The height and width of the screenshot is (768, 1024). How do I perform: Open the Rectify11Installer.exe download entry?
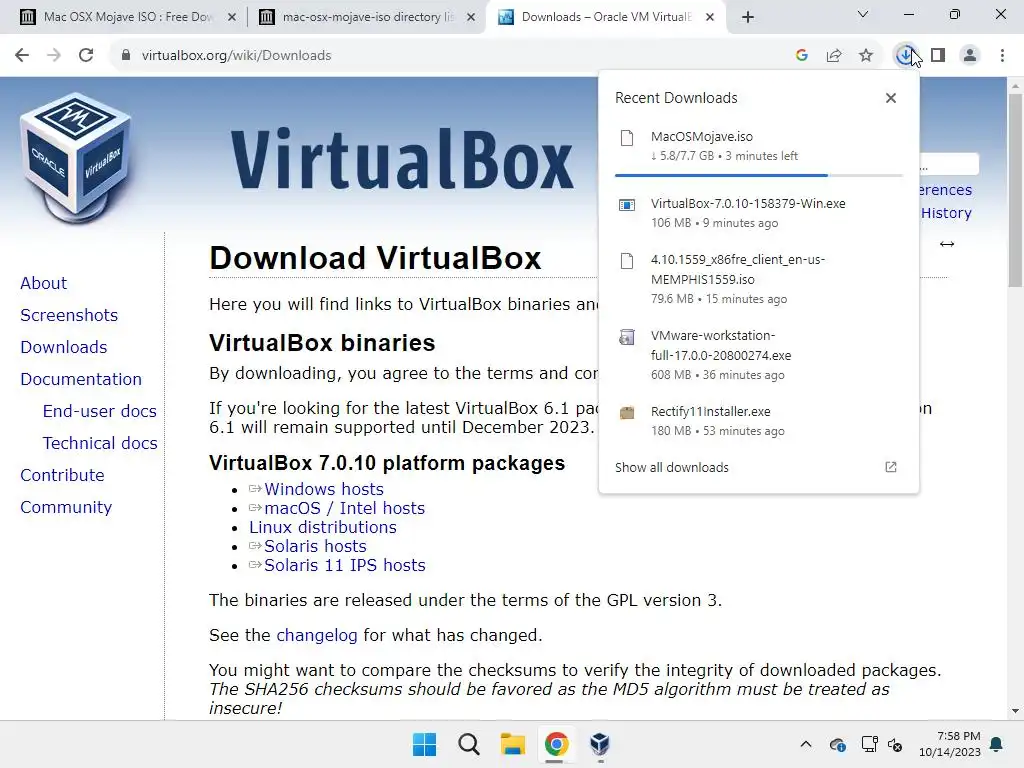(x=758, y=421)
